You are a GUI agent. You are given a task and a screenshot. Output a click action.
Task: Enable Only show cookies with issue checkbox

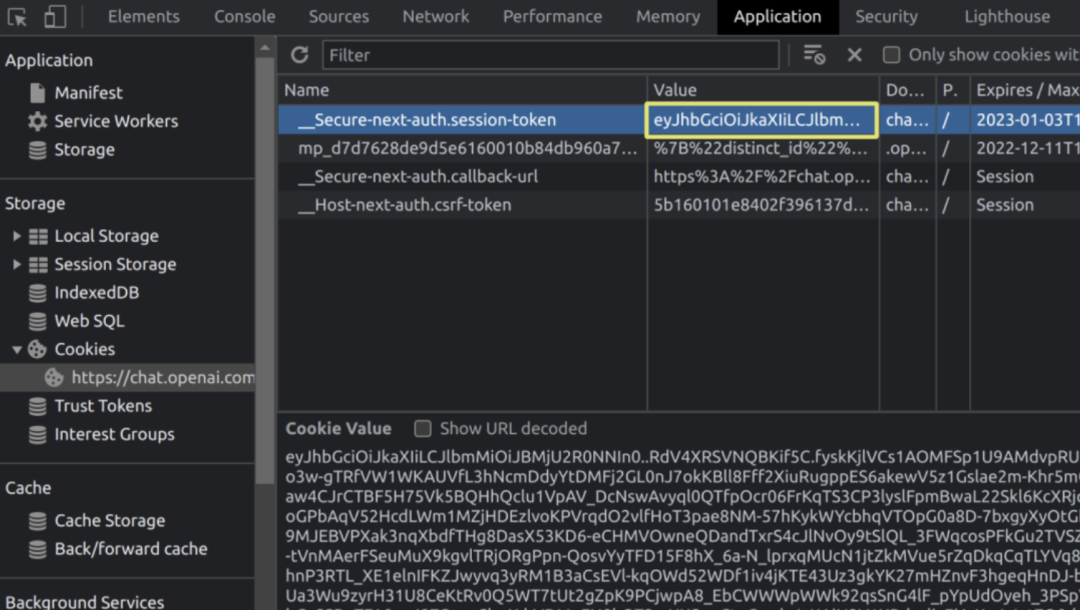click(x=891, y=55)
